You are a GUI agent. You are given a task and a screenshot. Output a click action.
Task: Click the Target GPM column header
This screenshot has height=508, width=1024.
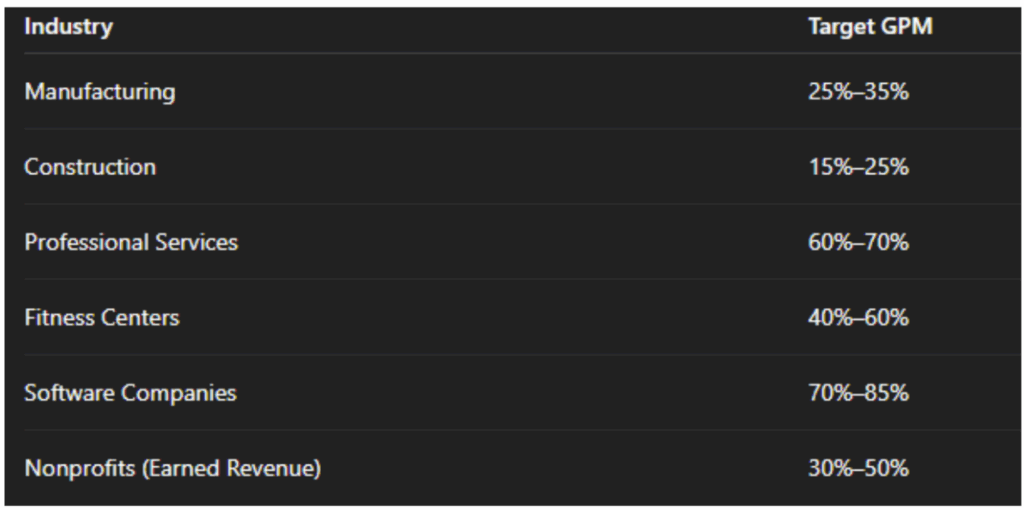[x=871, y=27]
